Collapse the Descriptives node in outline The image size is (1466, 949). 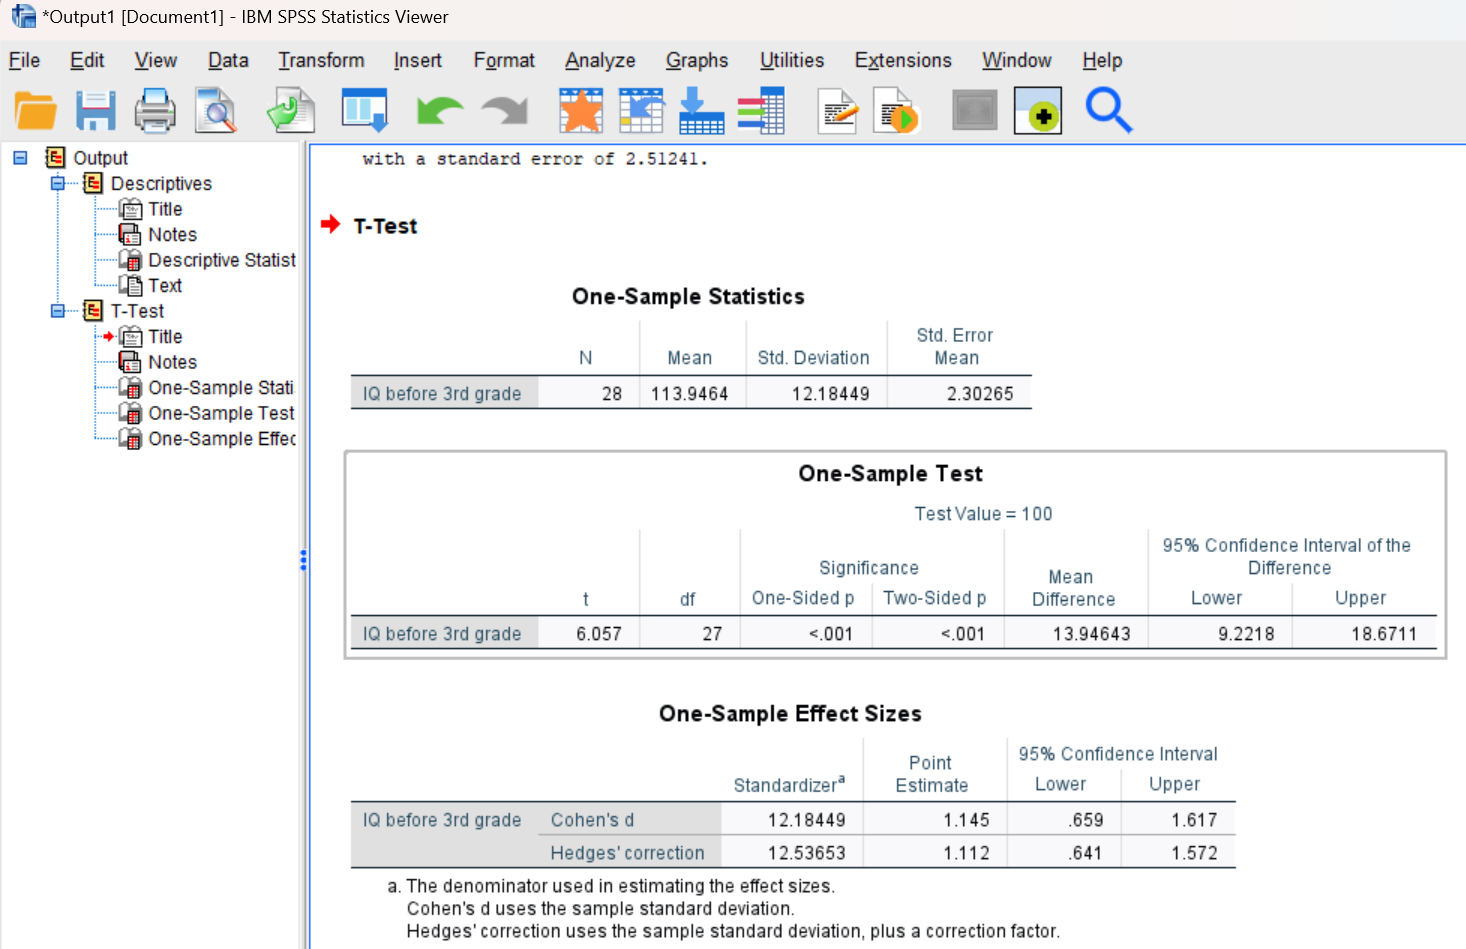click(58, 183)
